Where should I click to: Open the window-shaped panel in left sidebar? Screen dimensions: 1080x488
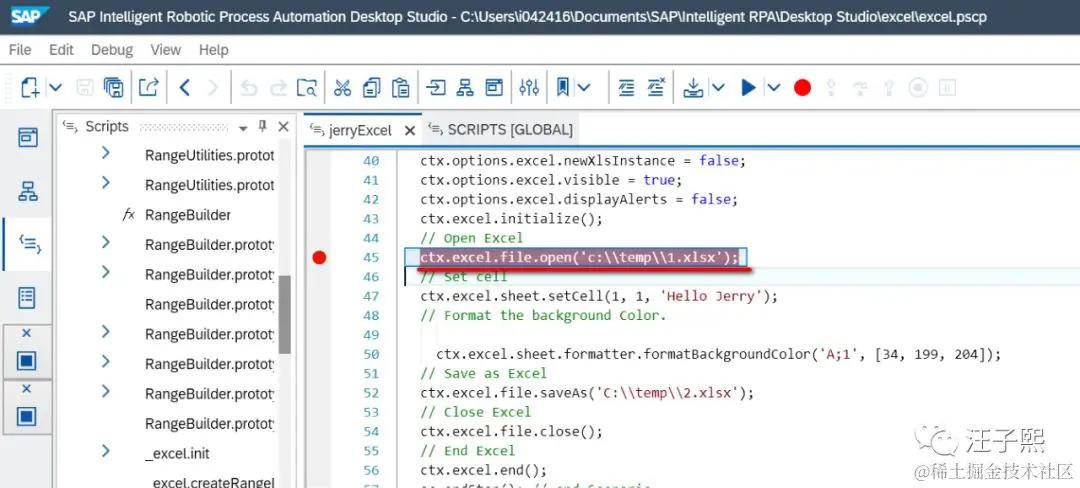28,138
